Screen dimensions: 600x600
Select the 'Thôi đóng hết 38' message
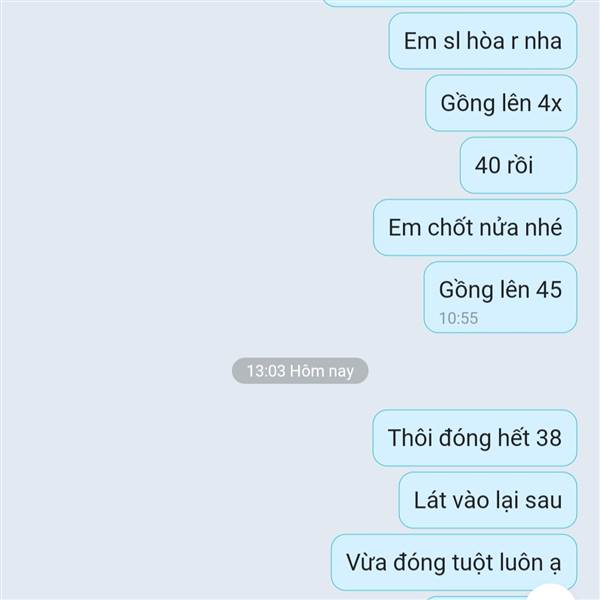[474, 438]
